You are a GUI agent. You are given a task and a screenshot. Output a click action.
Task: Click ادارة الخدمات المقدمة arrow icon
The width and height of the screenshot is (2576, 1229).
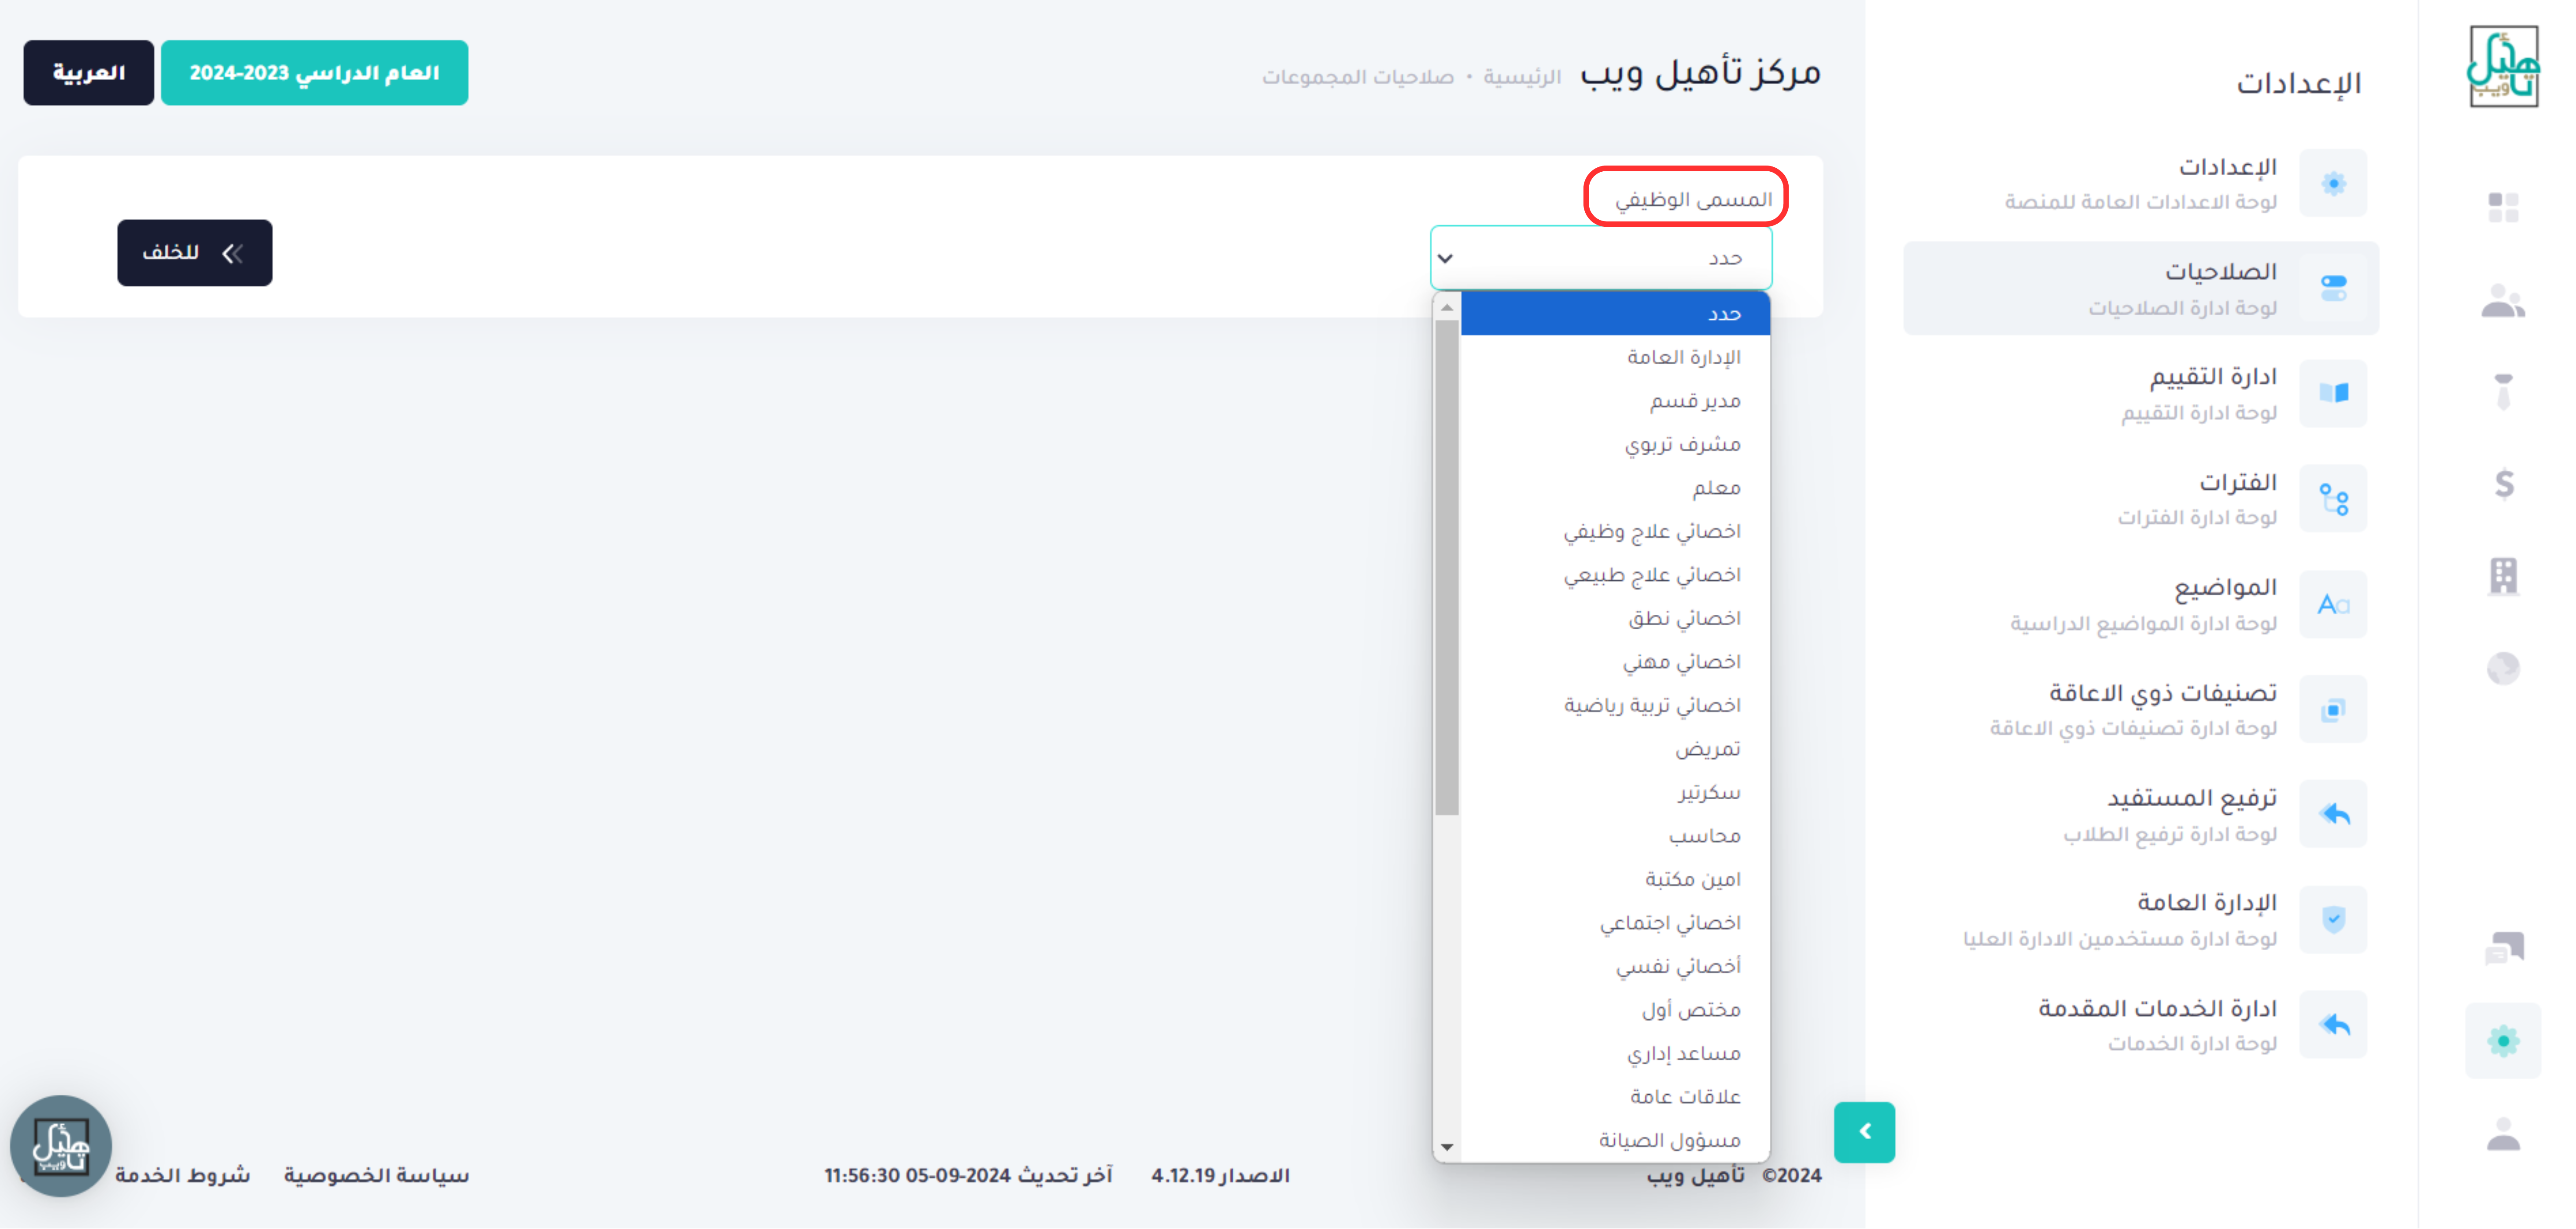click(2333, 1024)
